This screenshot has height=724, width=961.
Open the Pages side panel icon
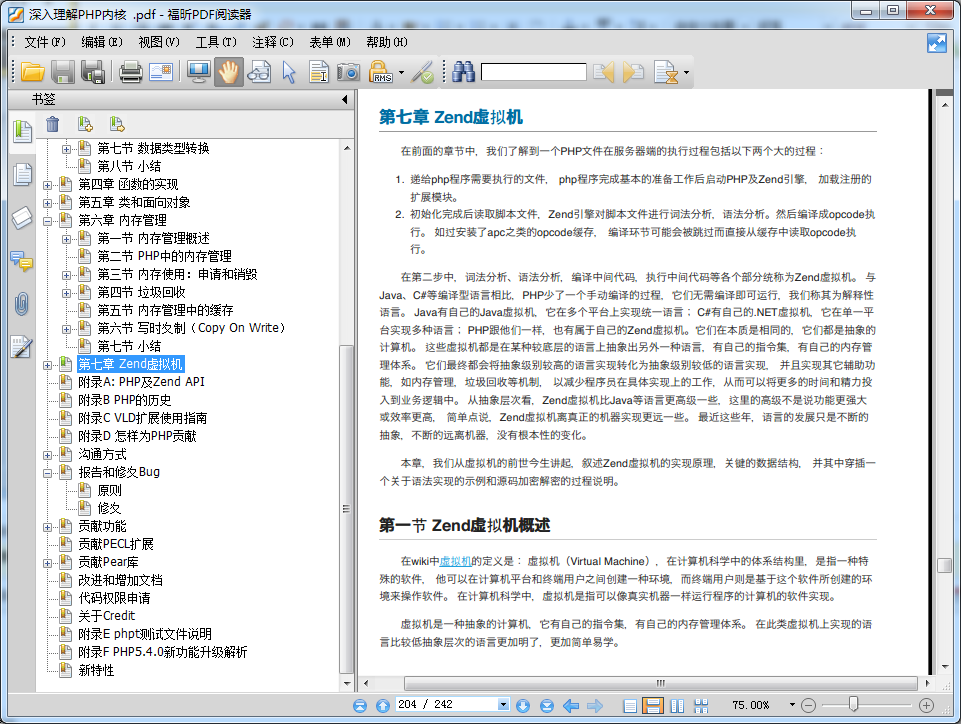coord(23,175)
